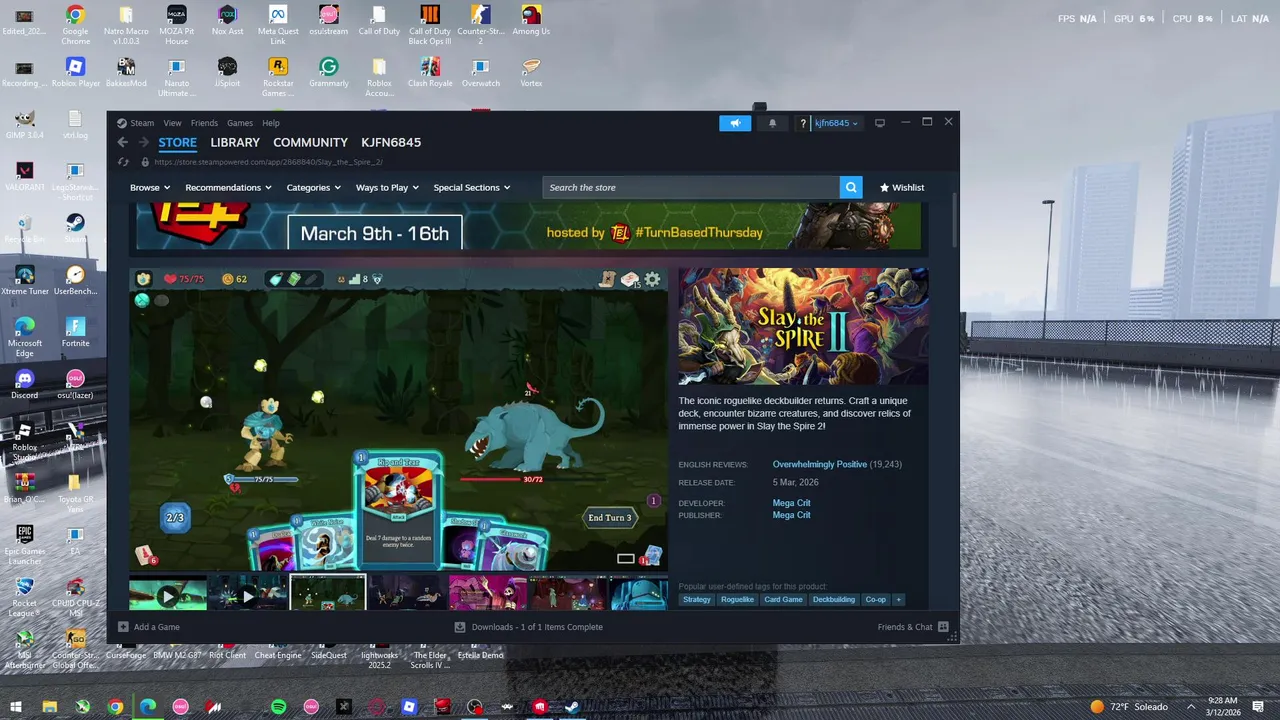Expand the Categories dropdown

(x=314, y=187)
